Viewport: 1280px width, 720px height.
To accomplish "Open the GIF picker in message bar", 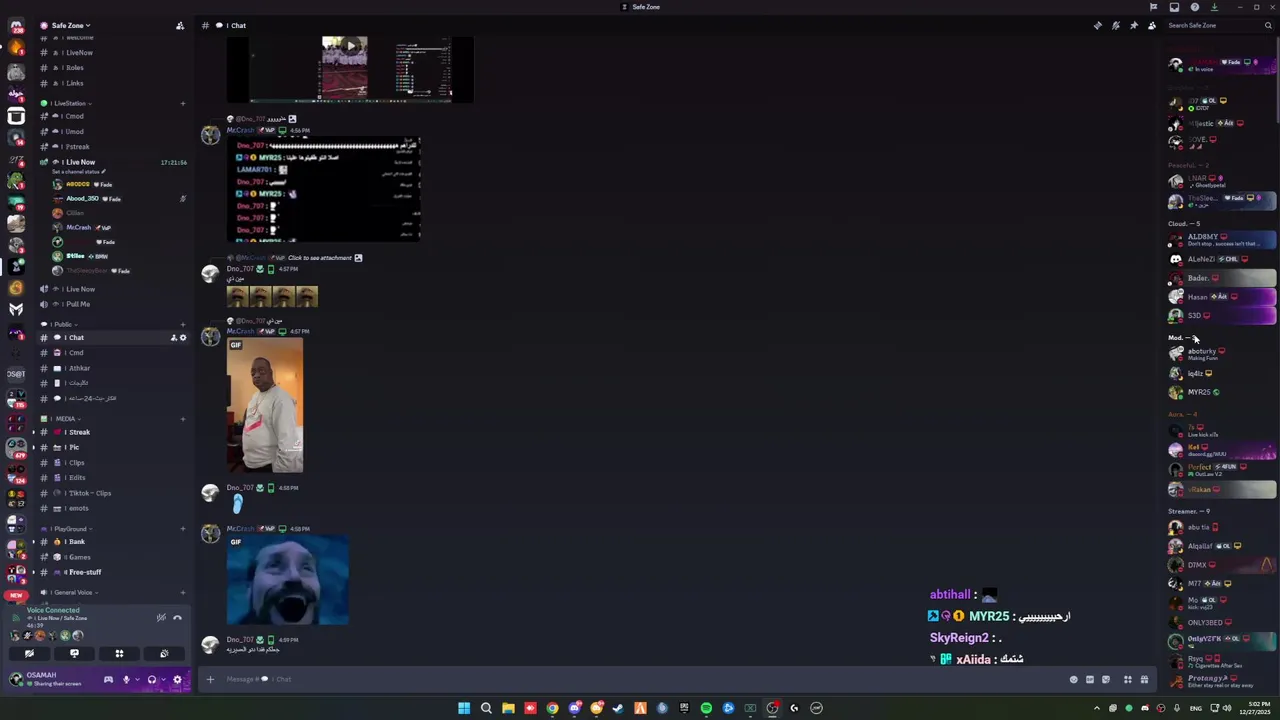I will (x=1090, y=679).
